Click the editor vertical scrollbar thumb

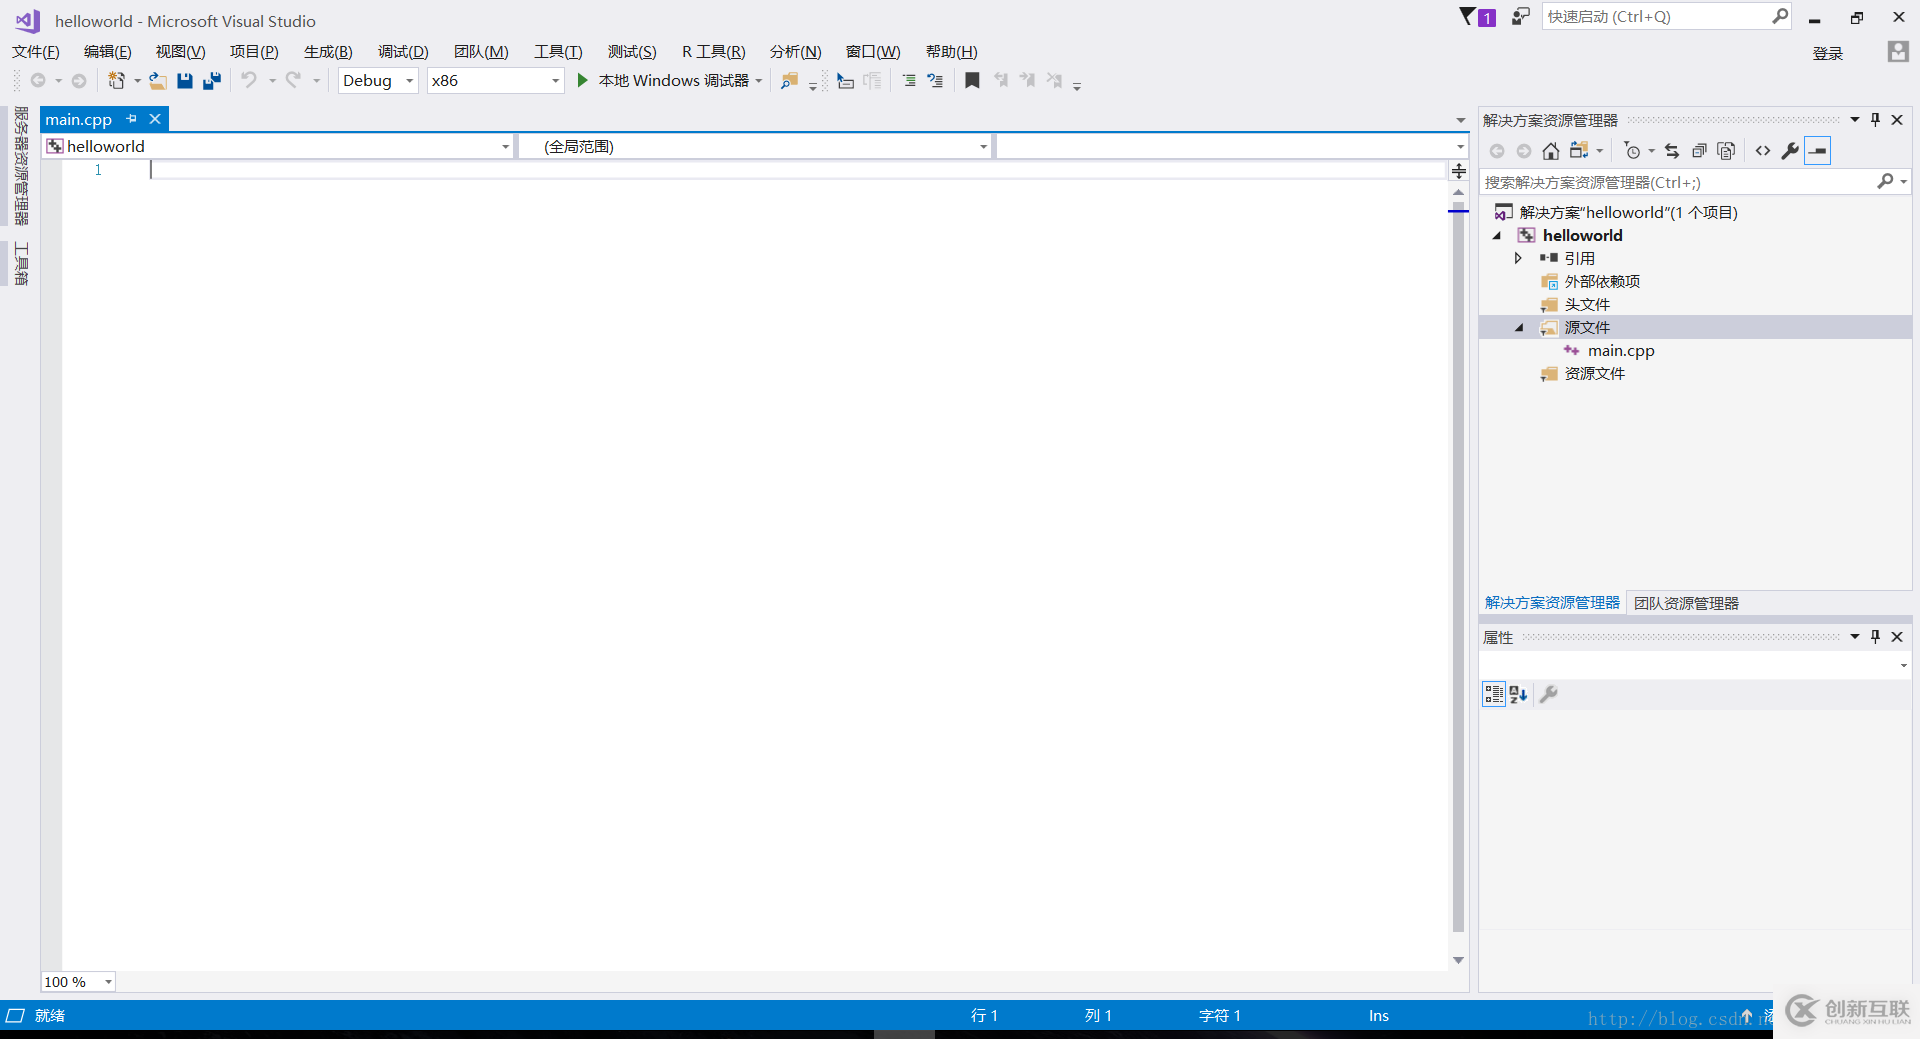pyautogui.click(x=1458, y=565)
